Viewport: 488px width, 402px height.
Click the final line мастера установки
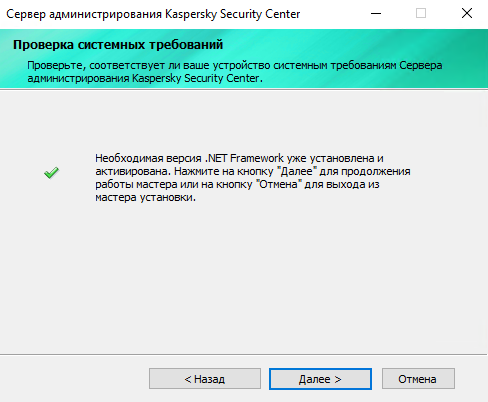point(145,198)
